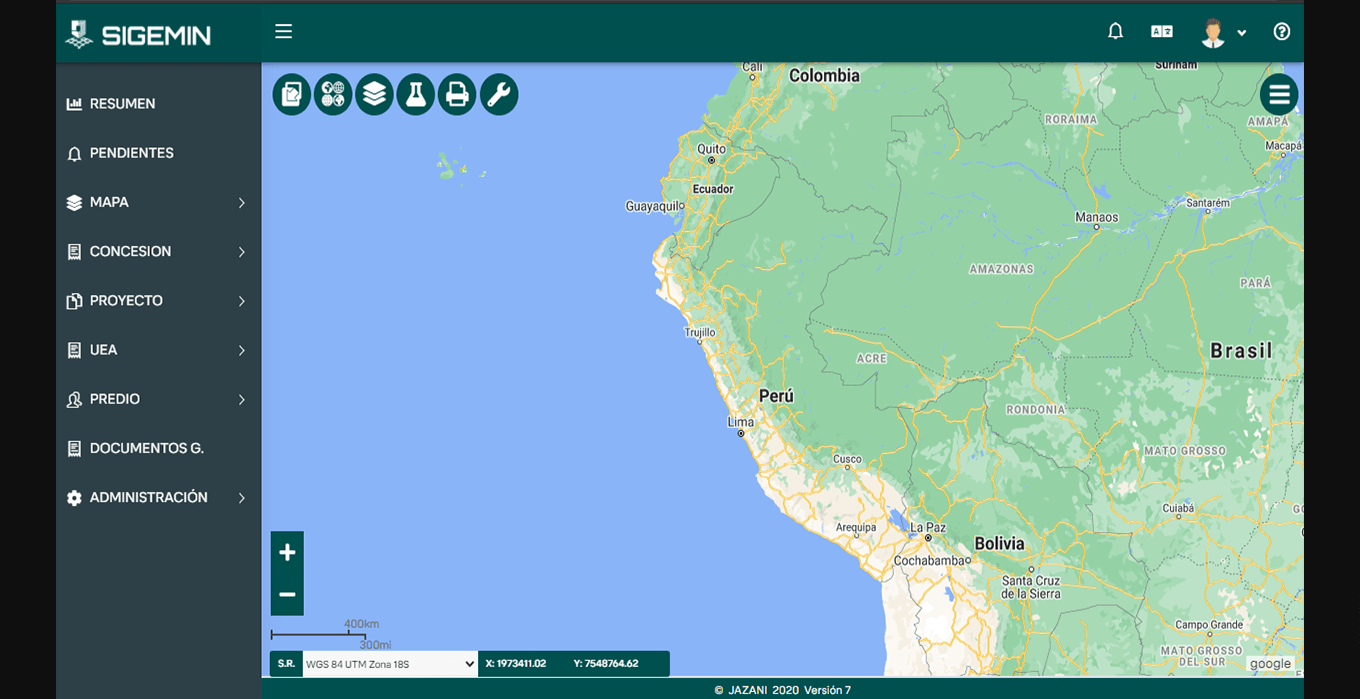Open the round map menu button

1279,95
